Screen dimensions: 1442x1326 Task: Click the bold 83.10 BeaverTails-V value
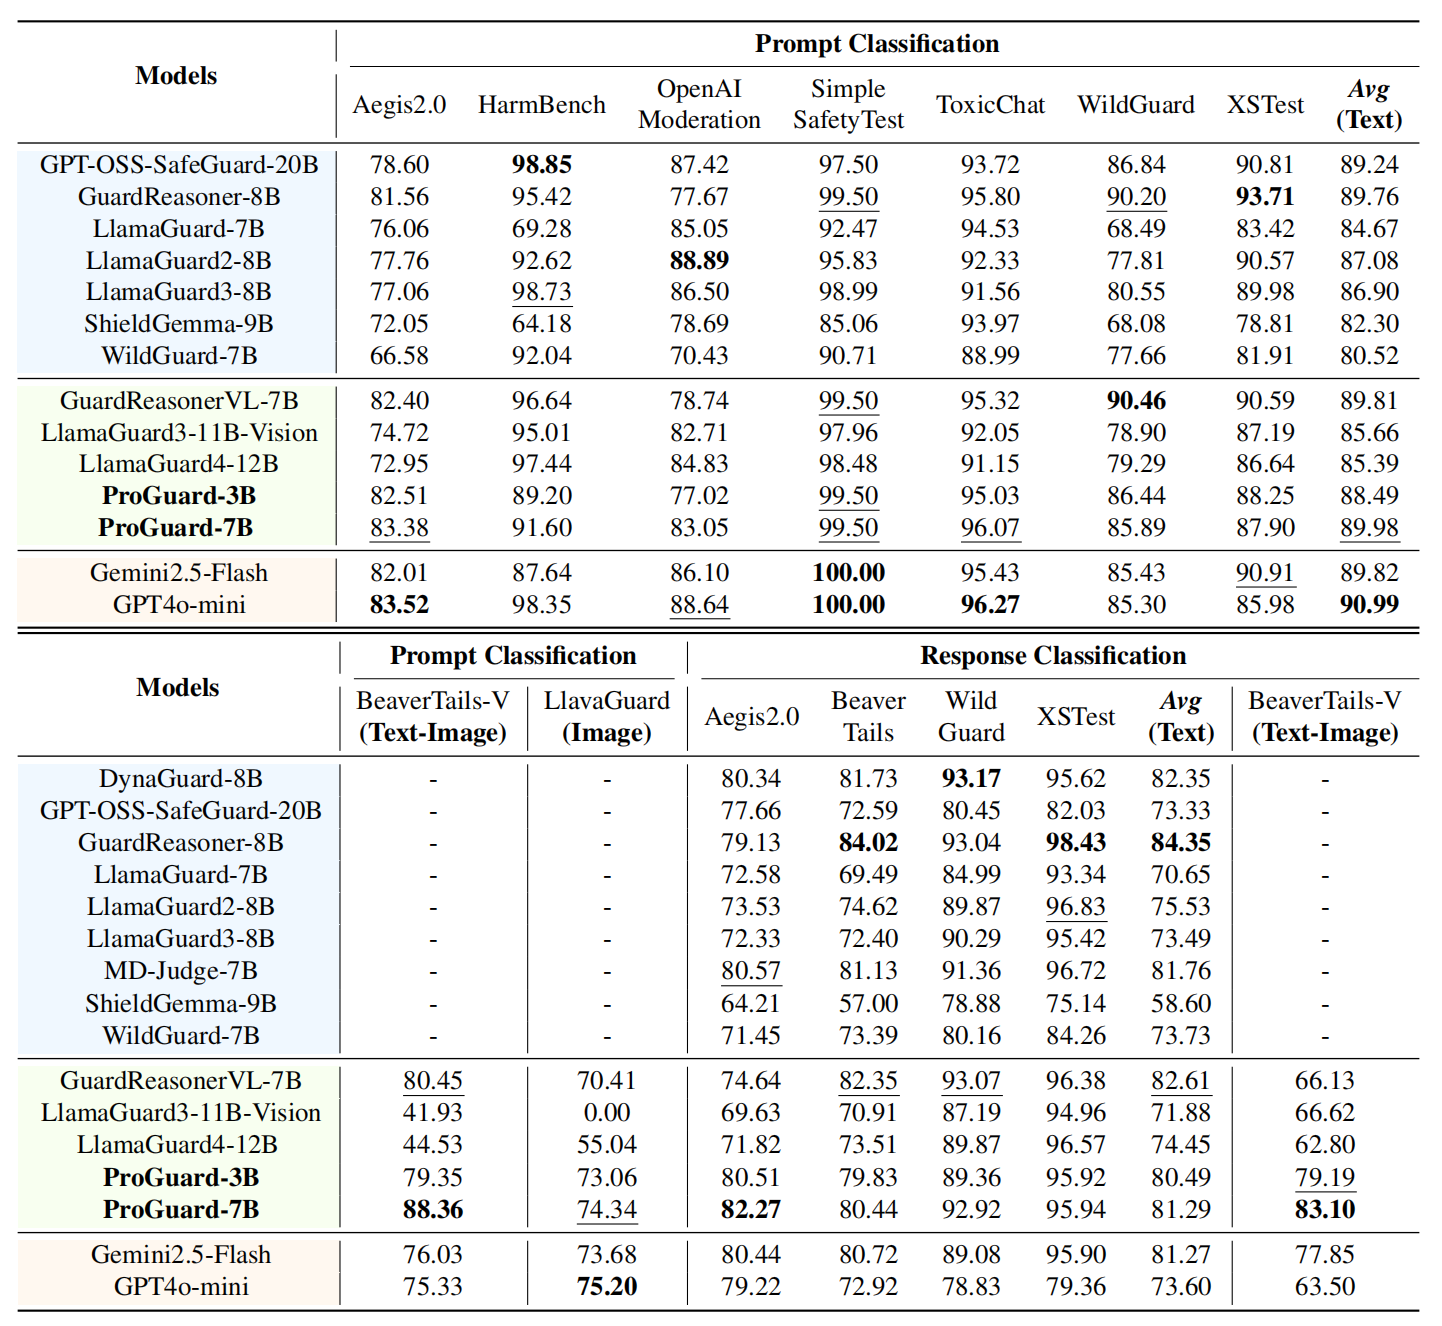point(1324,1210)
